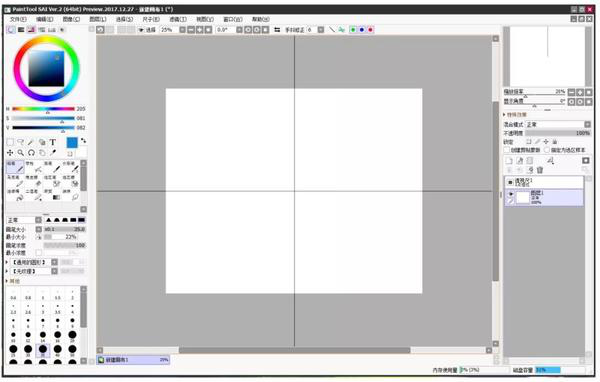
Task: Choose the airbrush (喷枪) tool
Action: click(x=34, y=167)
